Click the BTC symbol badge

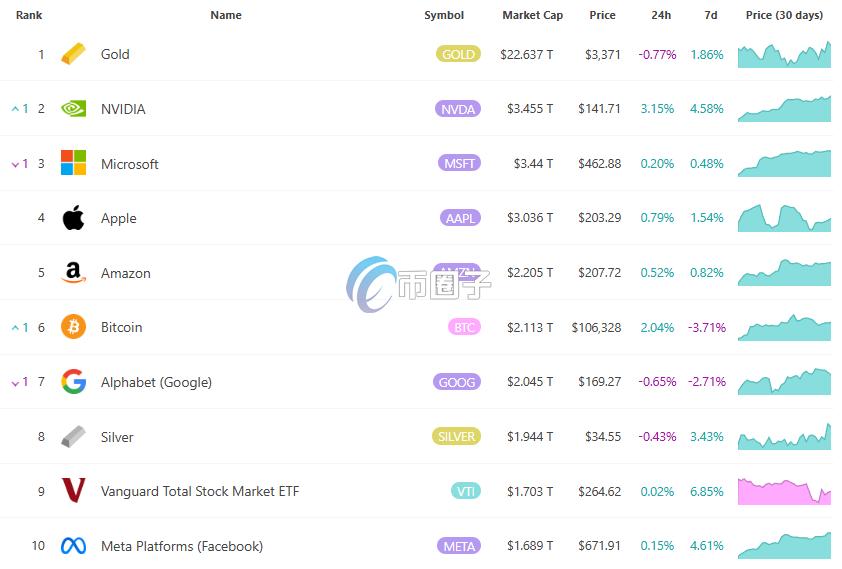point(464,327)
